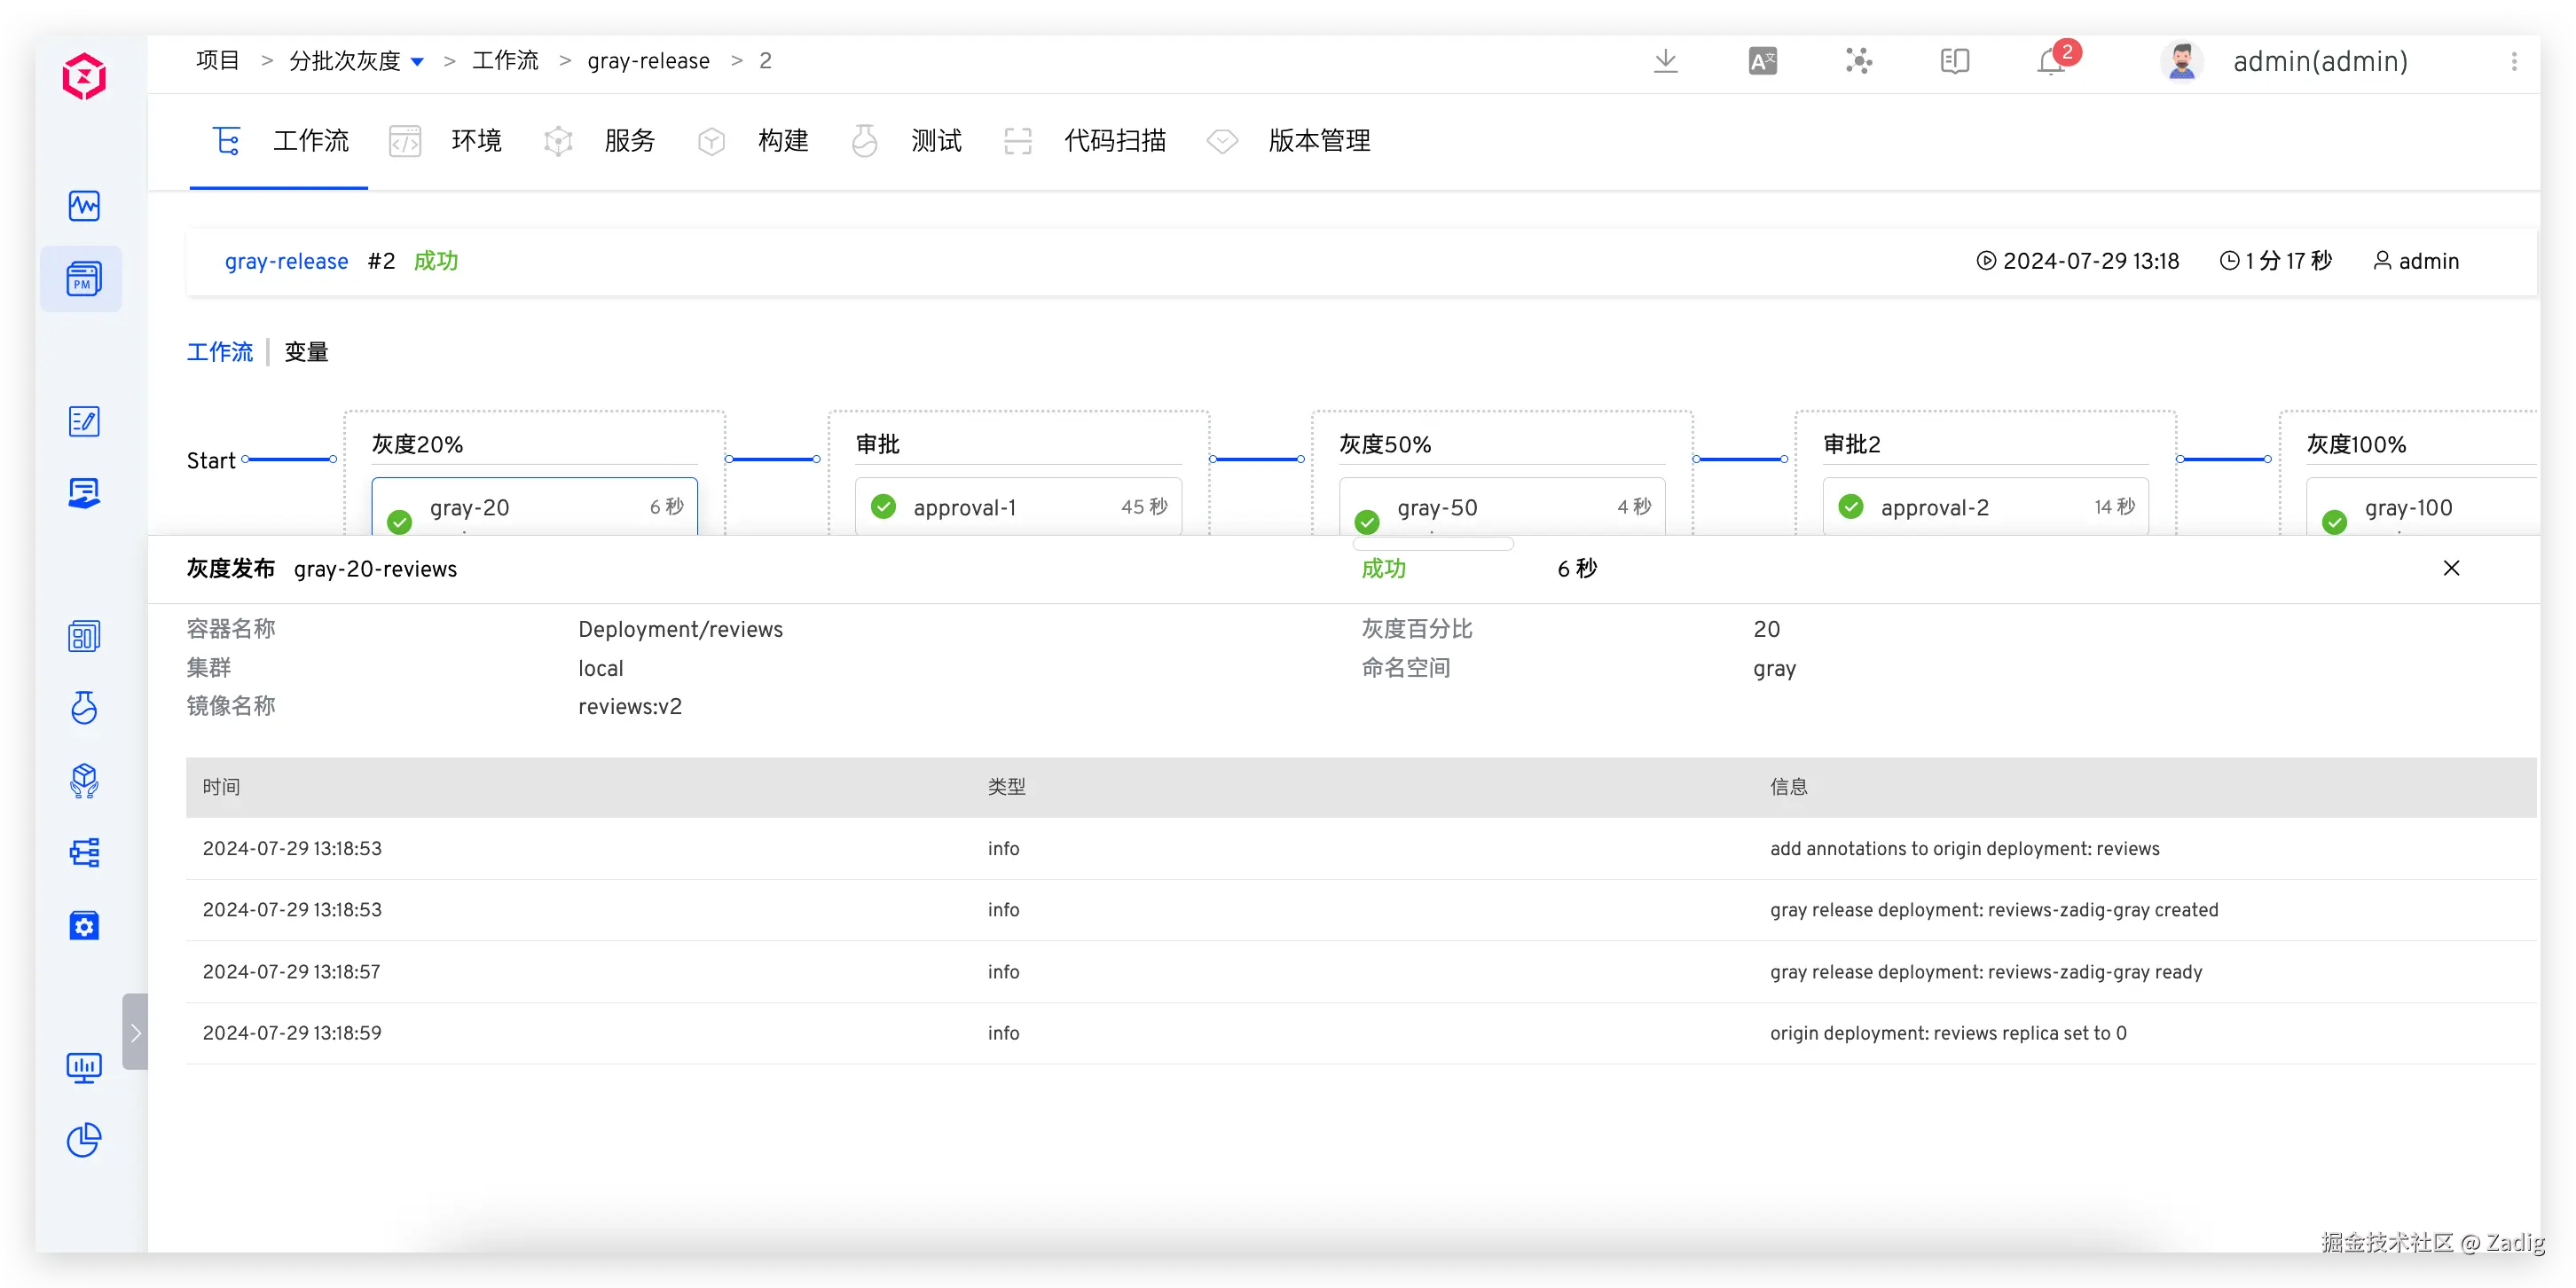
Task: Switch to the 变量 sub-tab
Action: pyautogui.click(x=306, y=352)
